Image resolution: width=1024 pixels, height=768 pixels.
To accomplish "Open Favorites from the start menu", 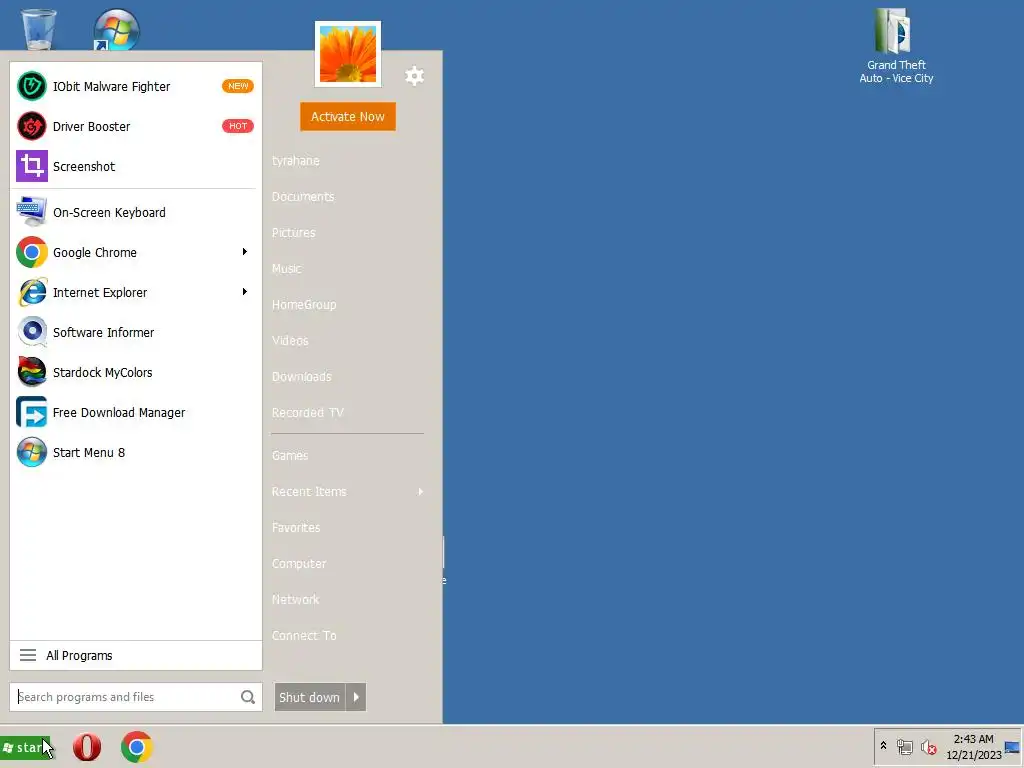I will tap(296, 527).
